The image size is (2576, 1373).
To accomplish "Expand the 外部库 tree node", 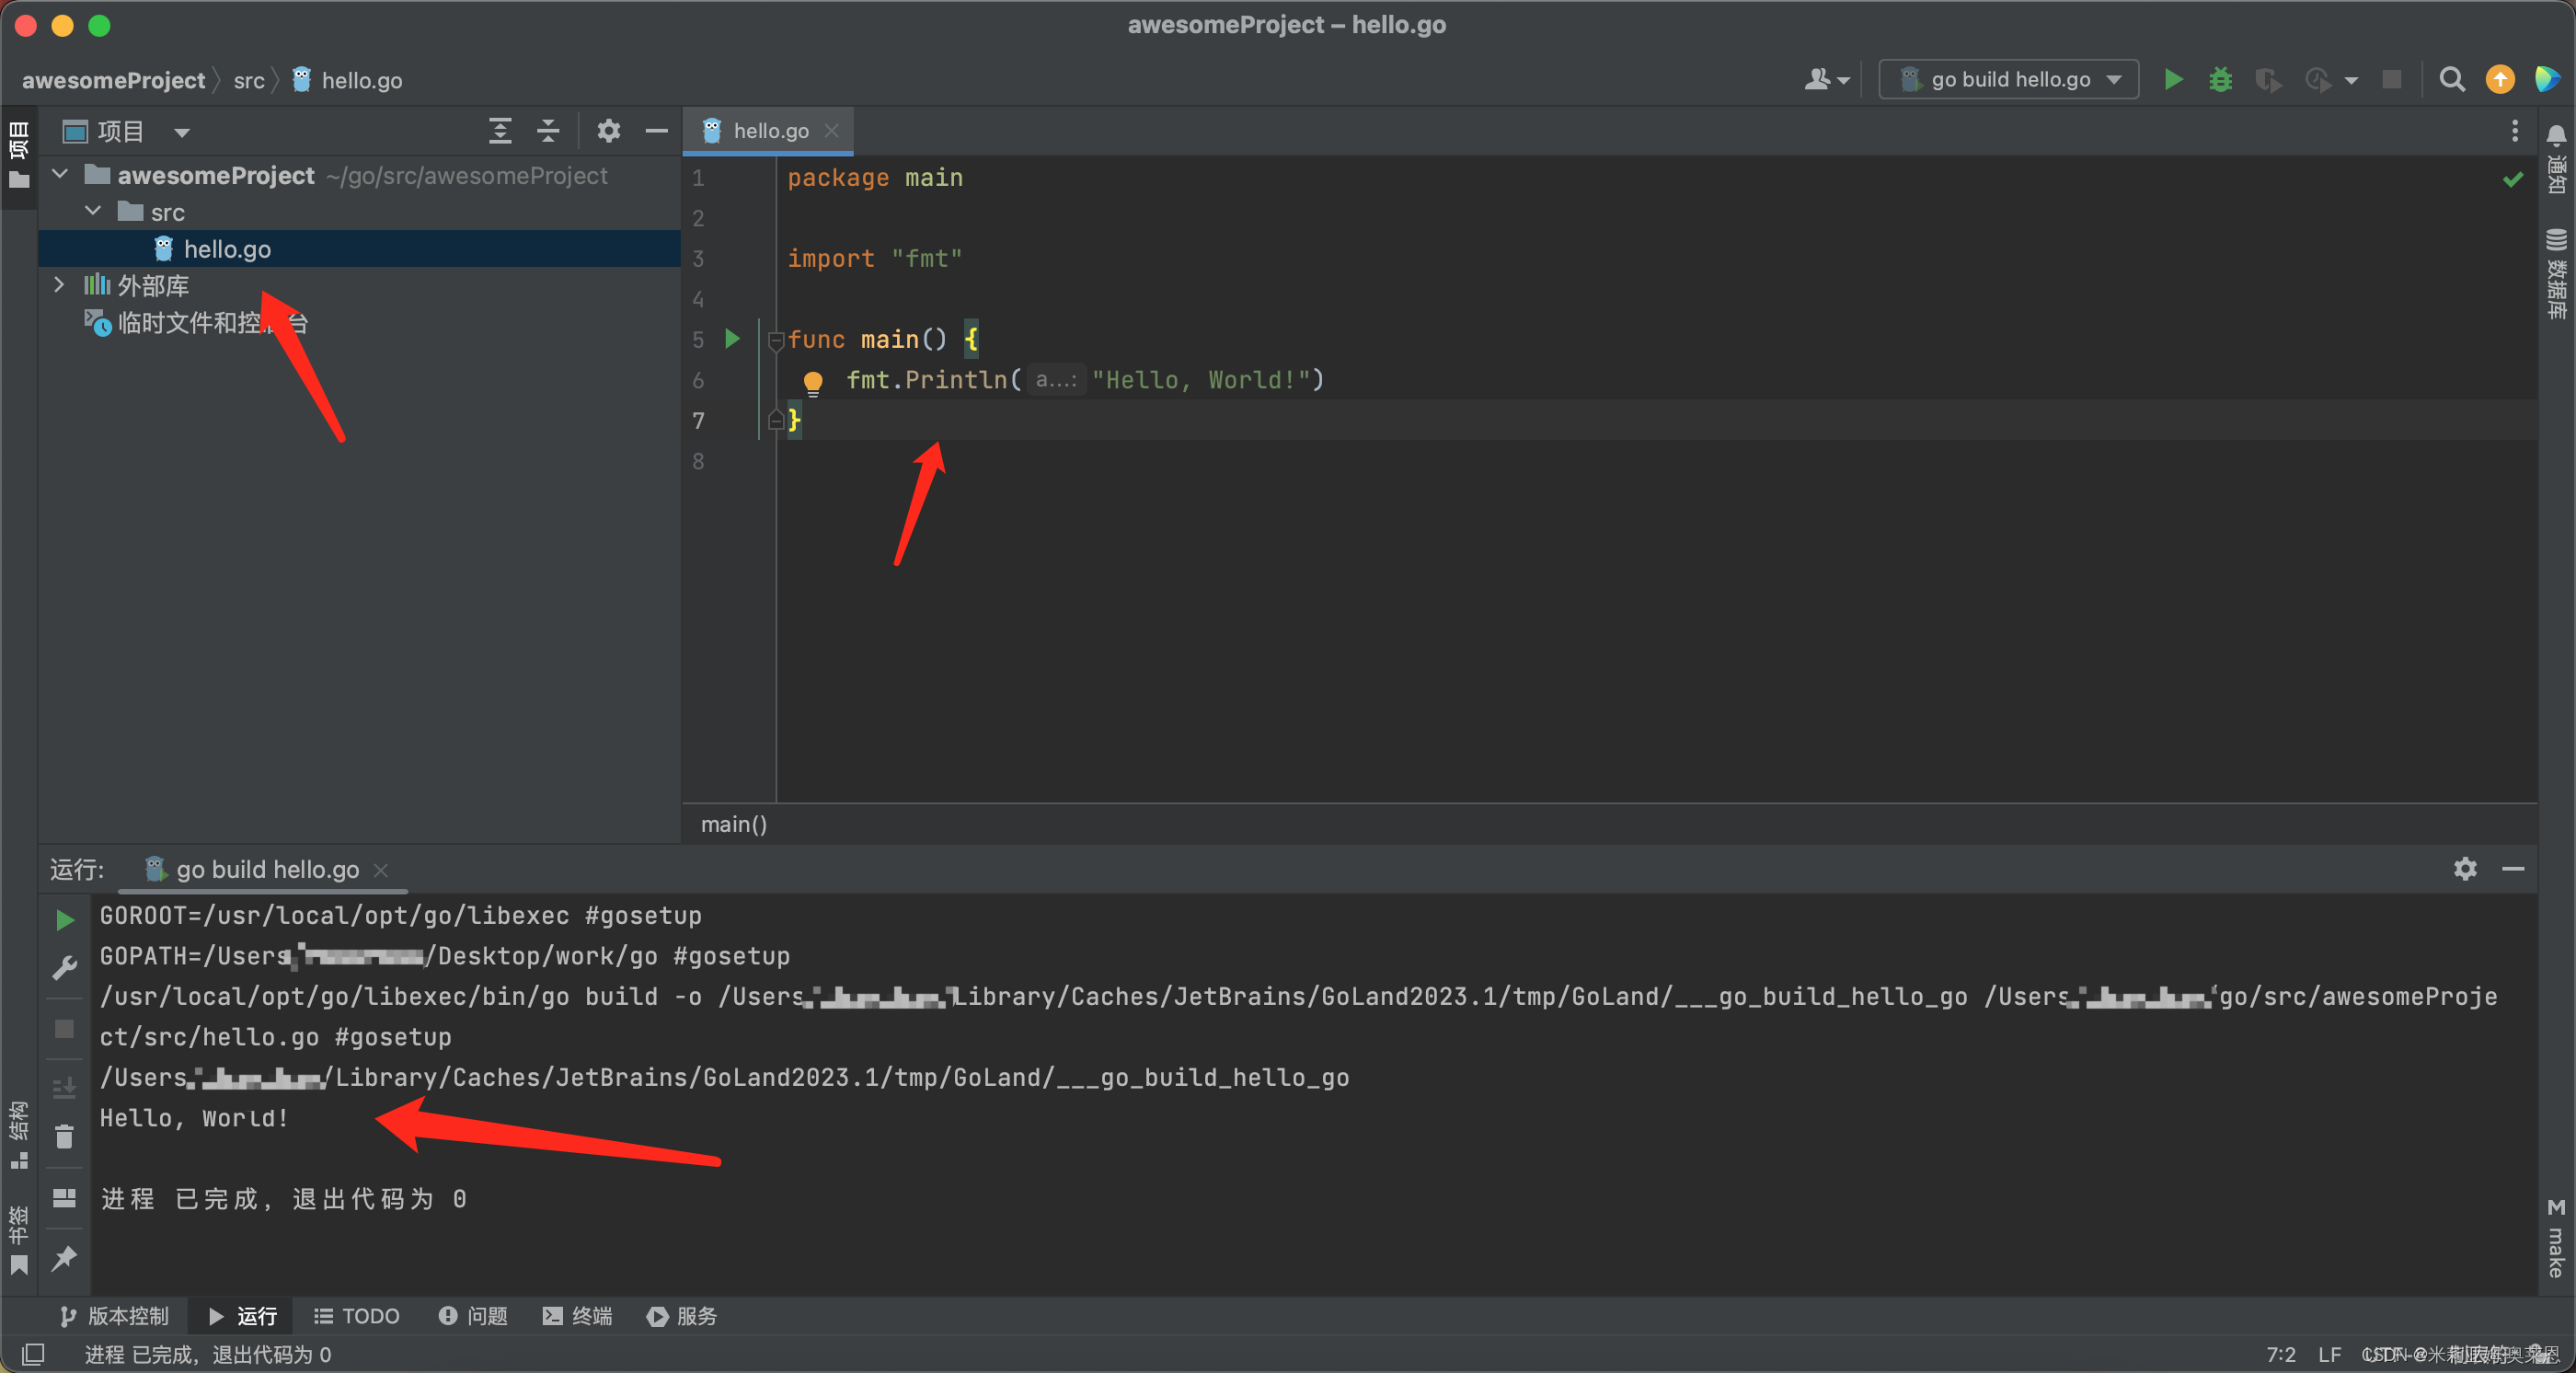I will tap(60, 285).
